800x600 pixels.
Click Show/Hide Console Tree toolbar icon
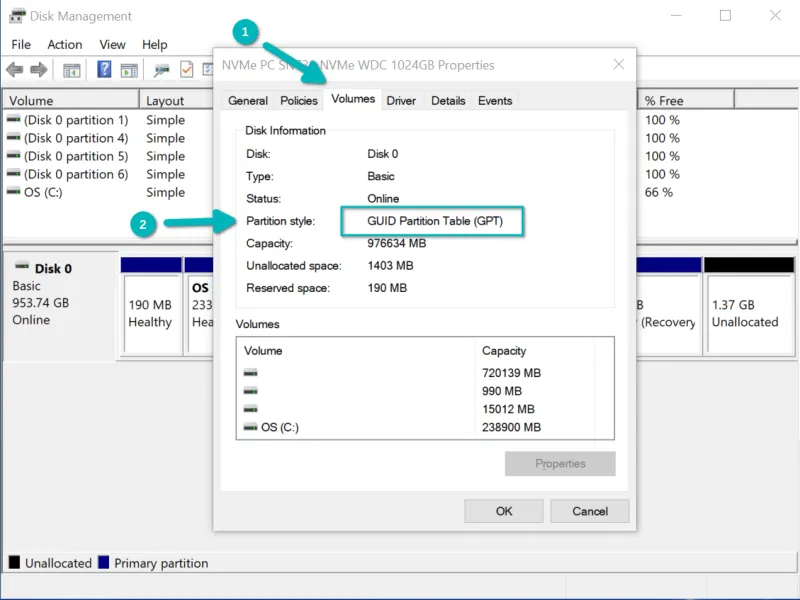72,70
